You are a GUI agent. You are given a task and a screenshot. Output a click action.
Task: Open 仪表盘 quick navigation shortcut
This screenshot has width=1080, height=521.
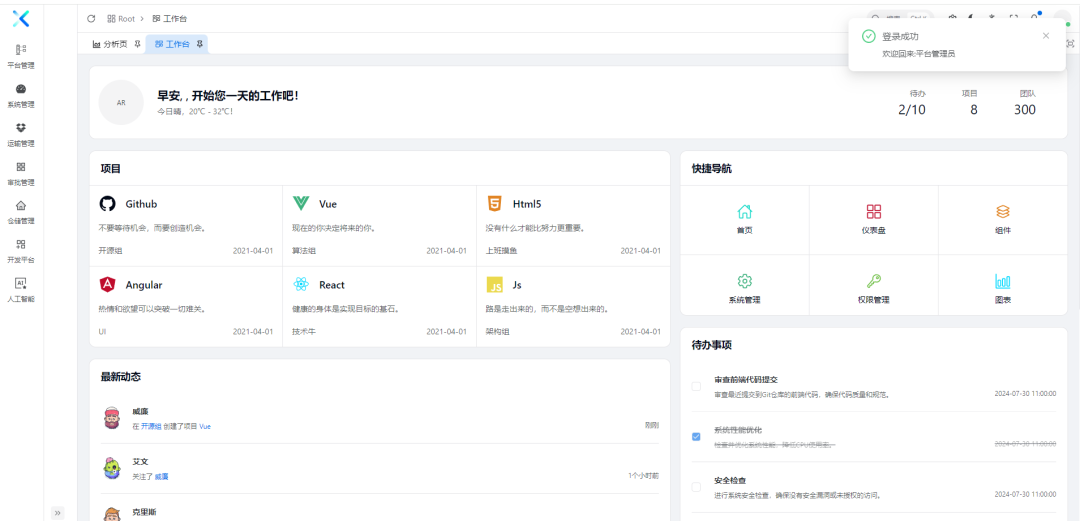pyautogui.click(x=873, y=219)
